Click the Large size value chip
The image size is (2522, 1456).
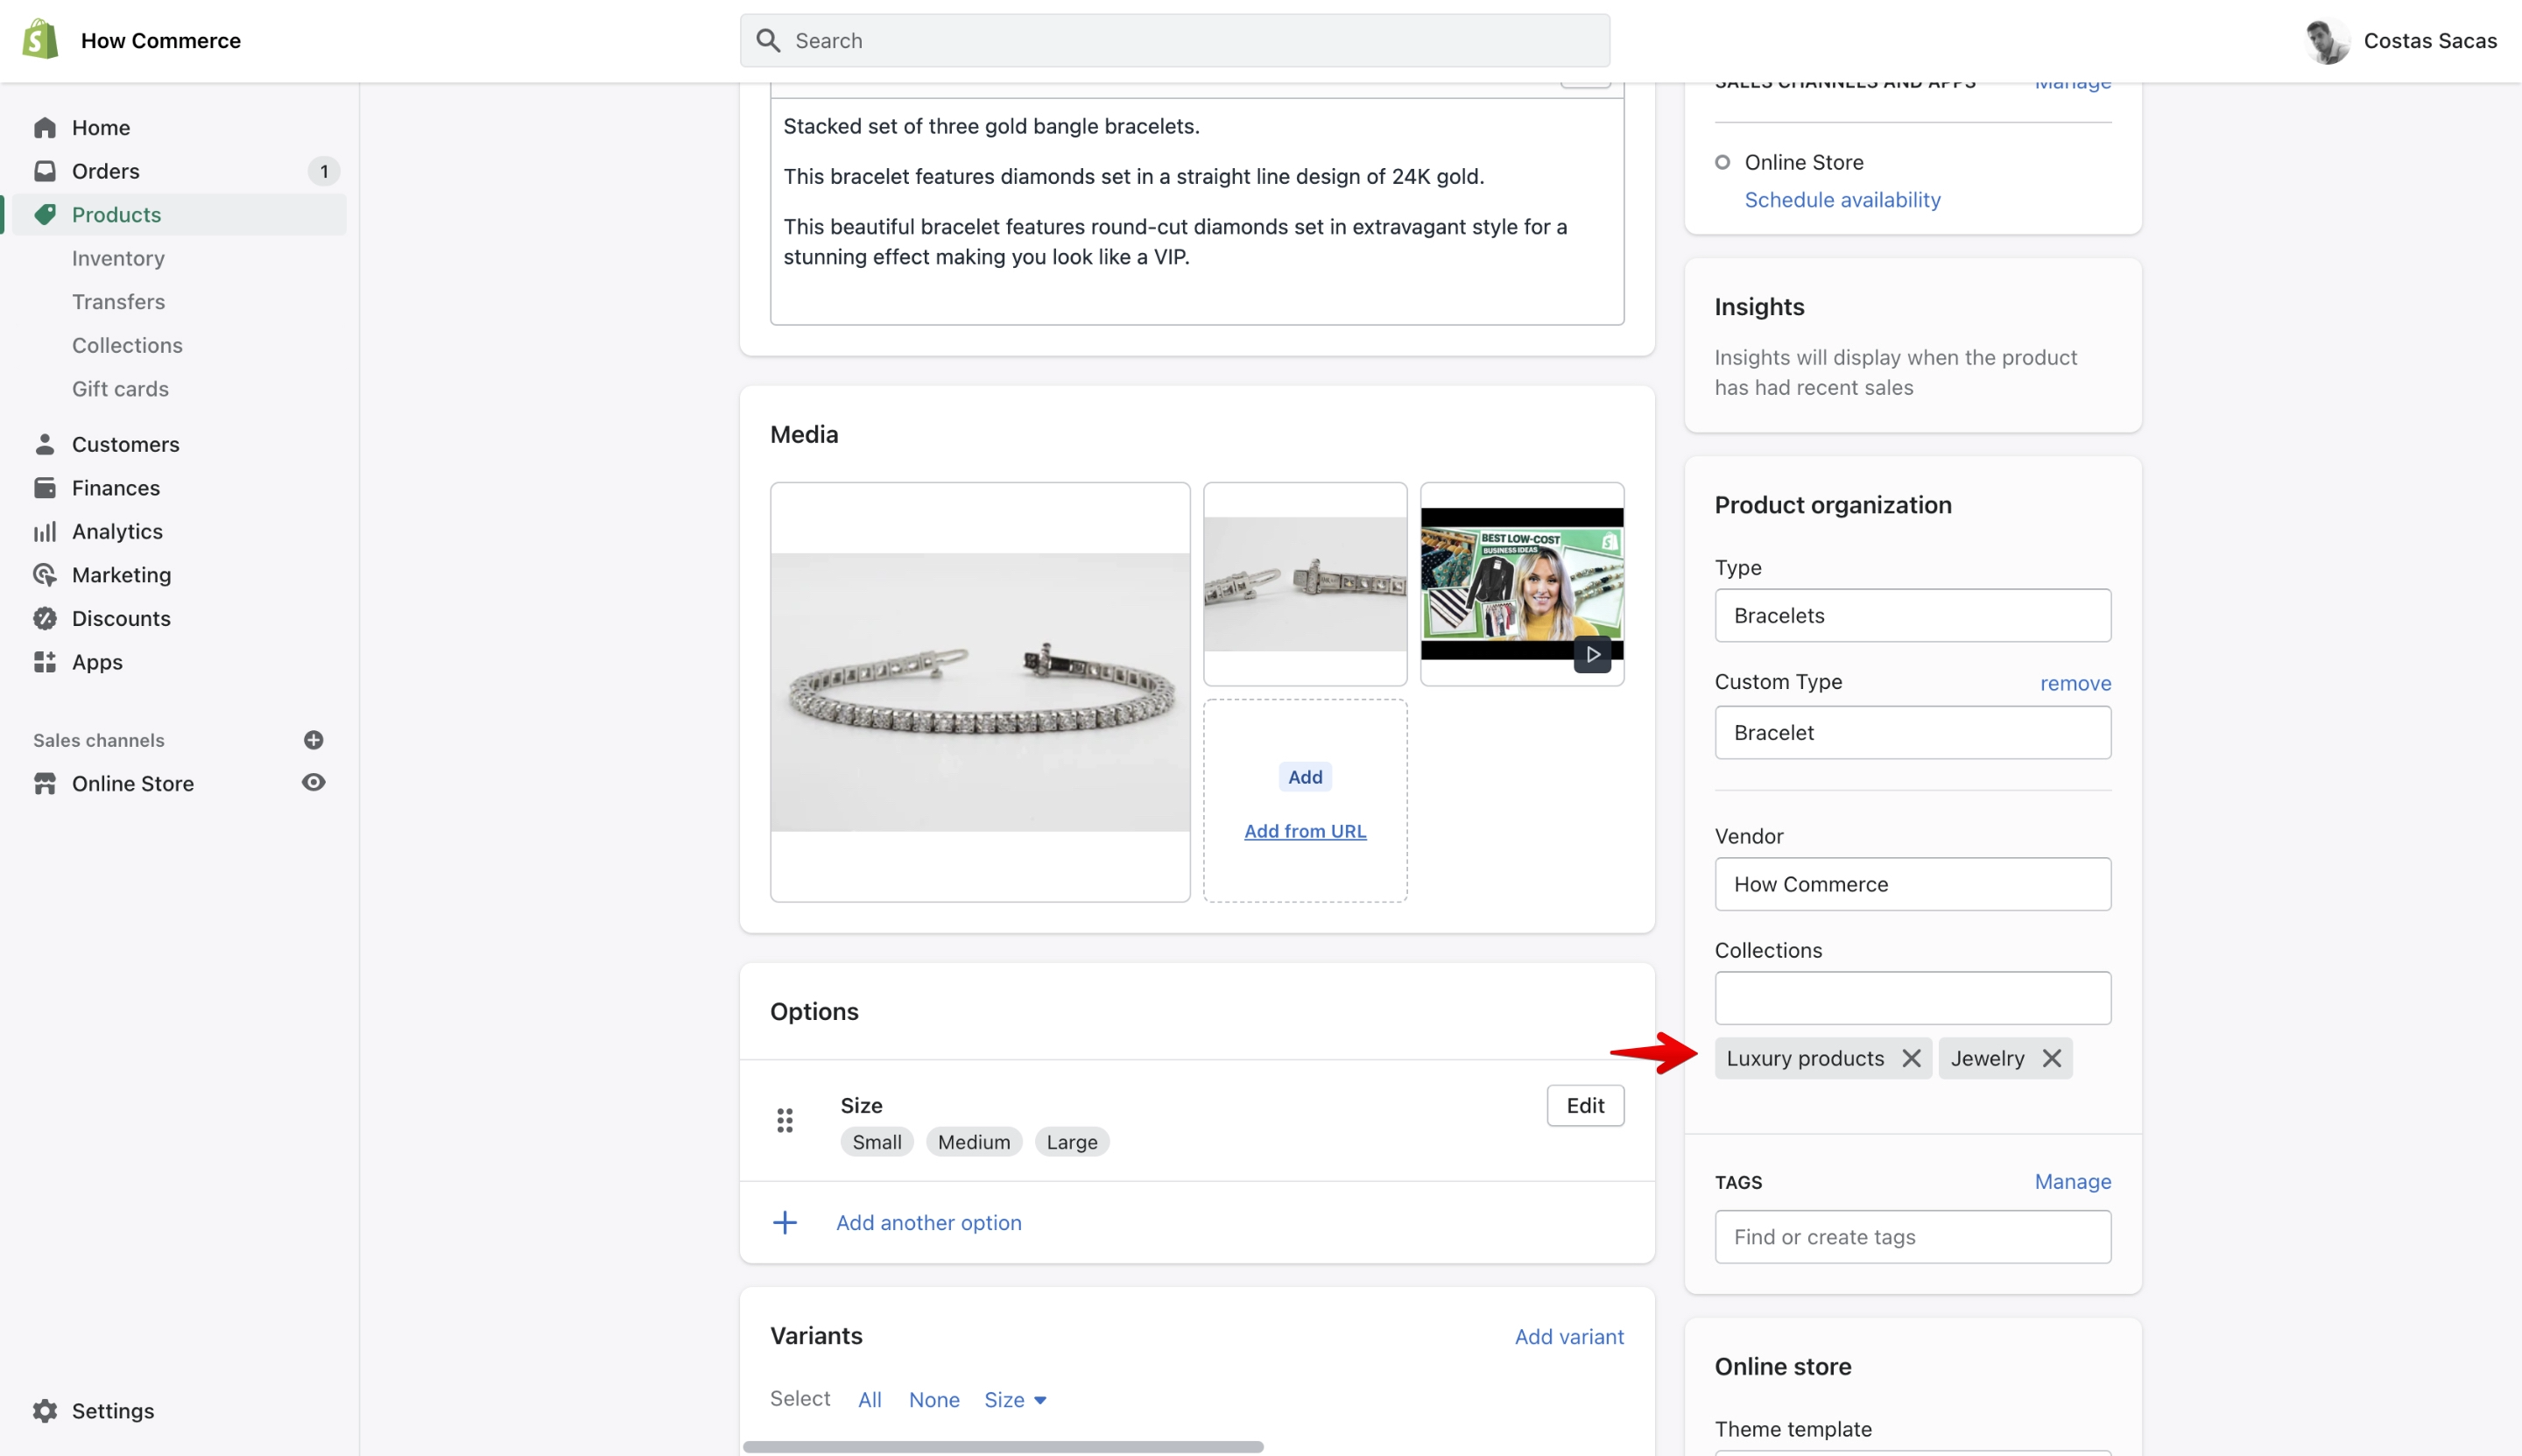(1072, 1142)
